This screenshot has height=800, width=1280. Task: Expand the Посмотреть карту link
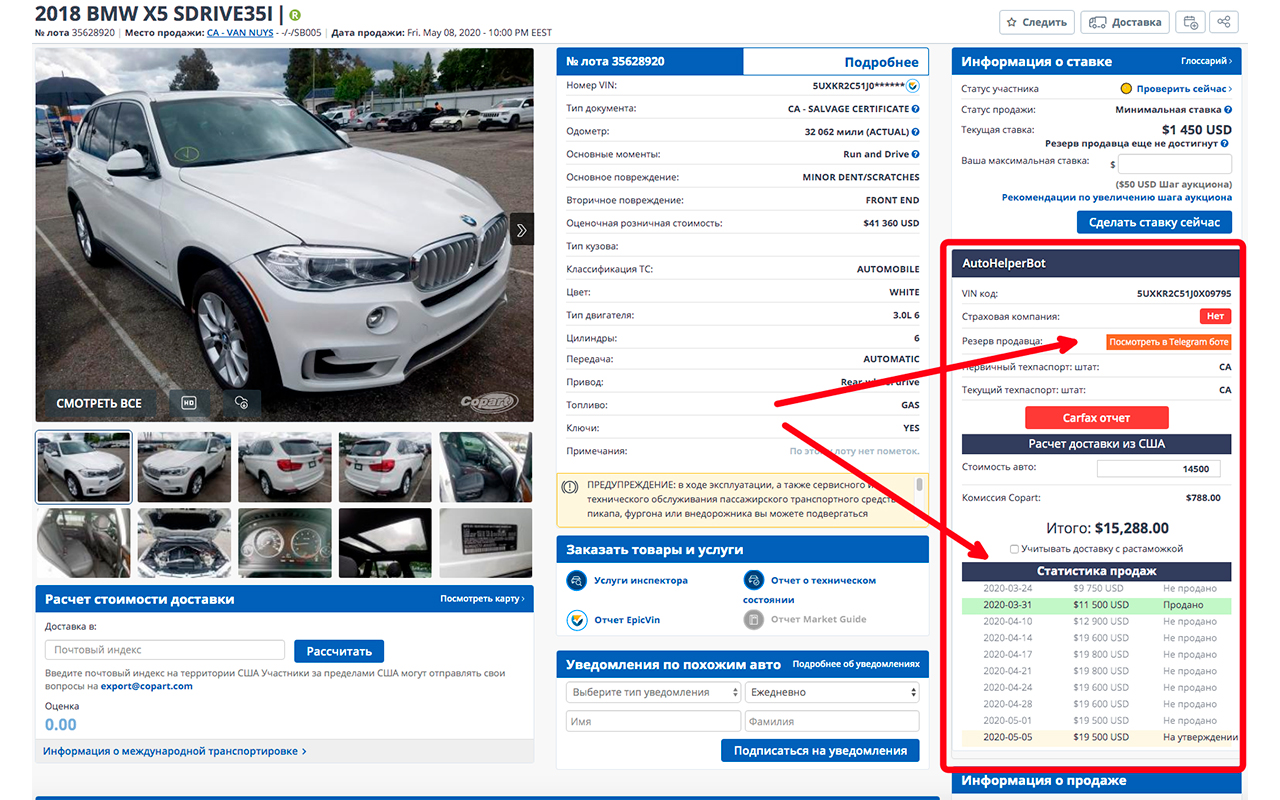coord(482,599)
